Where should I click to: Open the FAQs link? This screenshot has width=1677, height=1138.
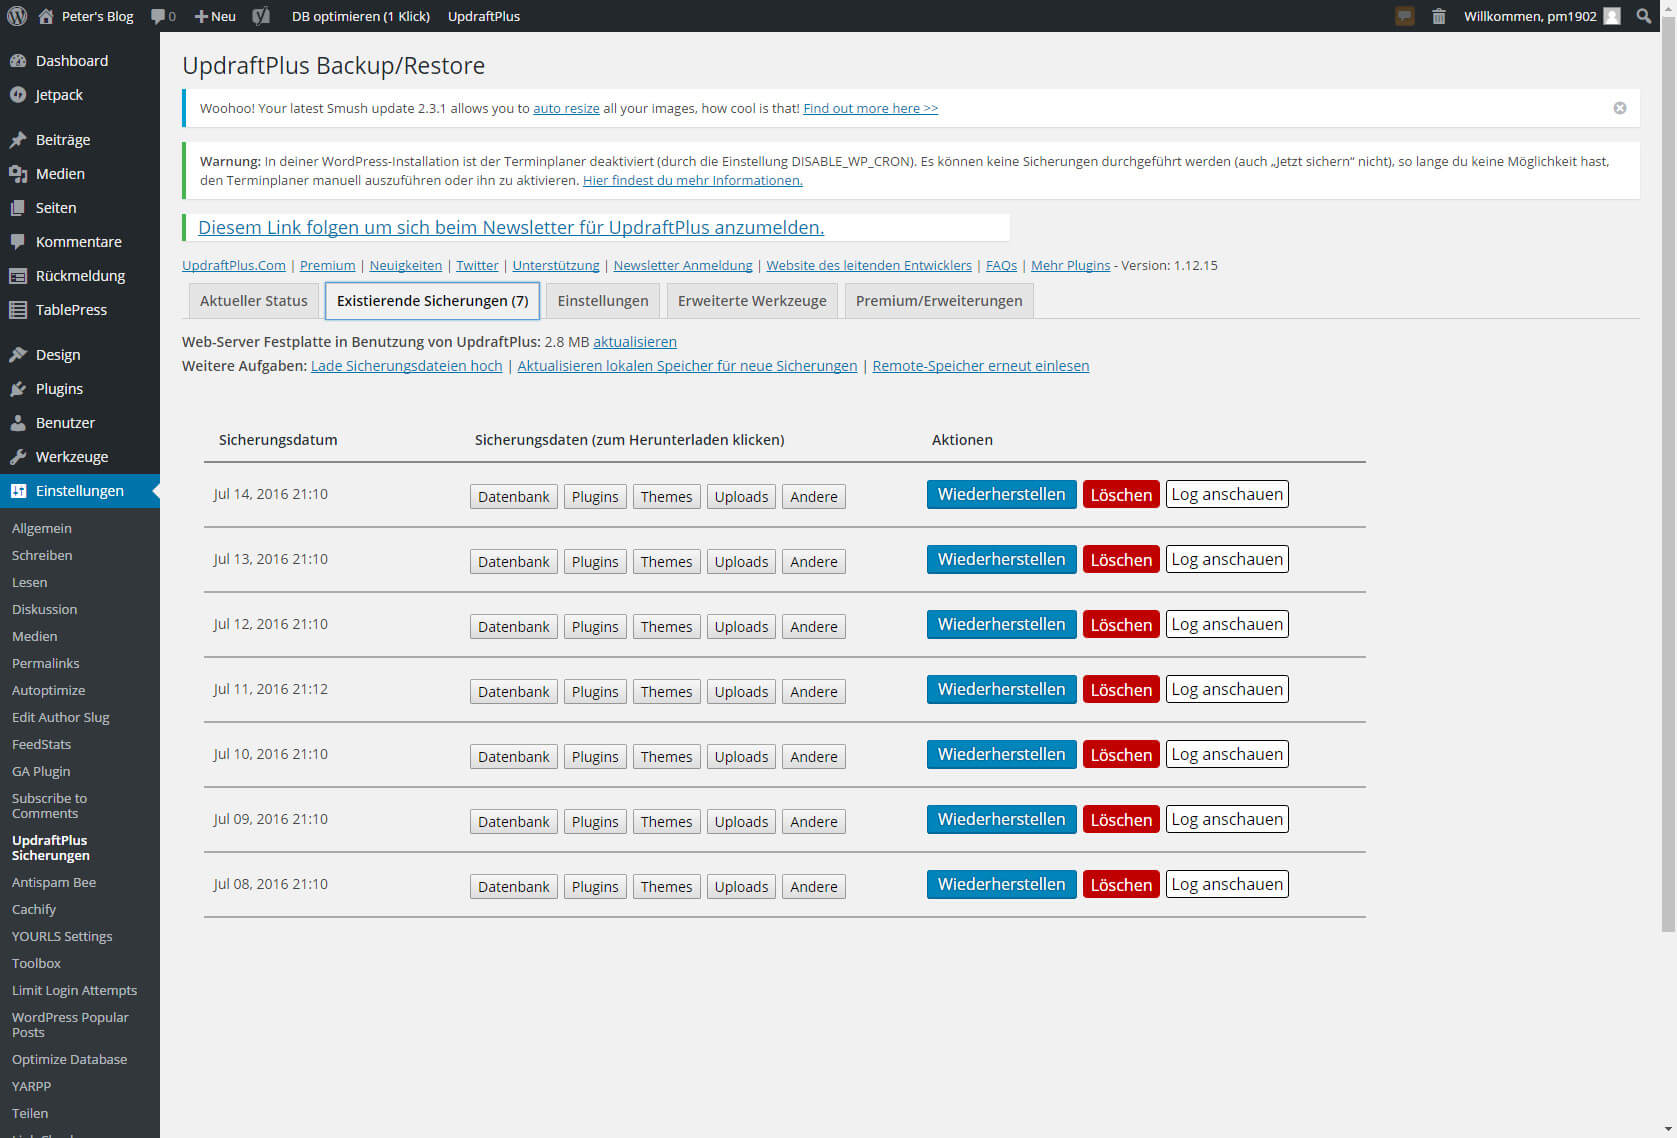[x=1001, y=265]
